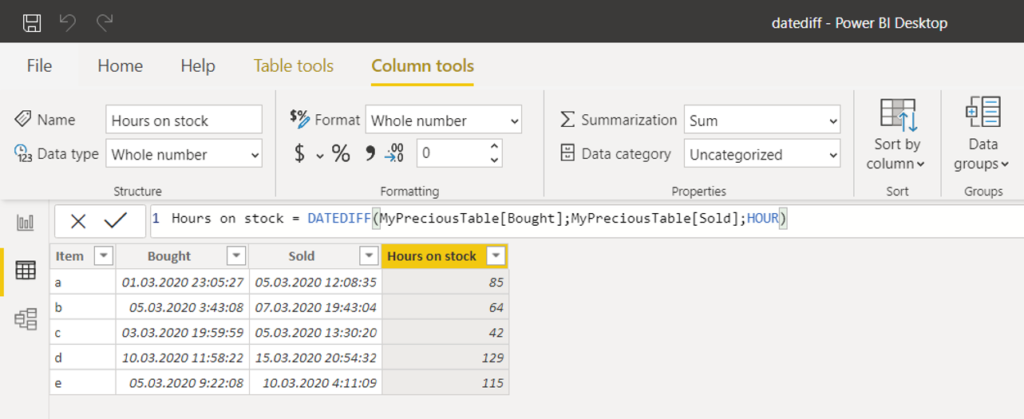Increase the decimal places value
1024x419 pixels.
[x=494, y=146]
